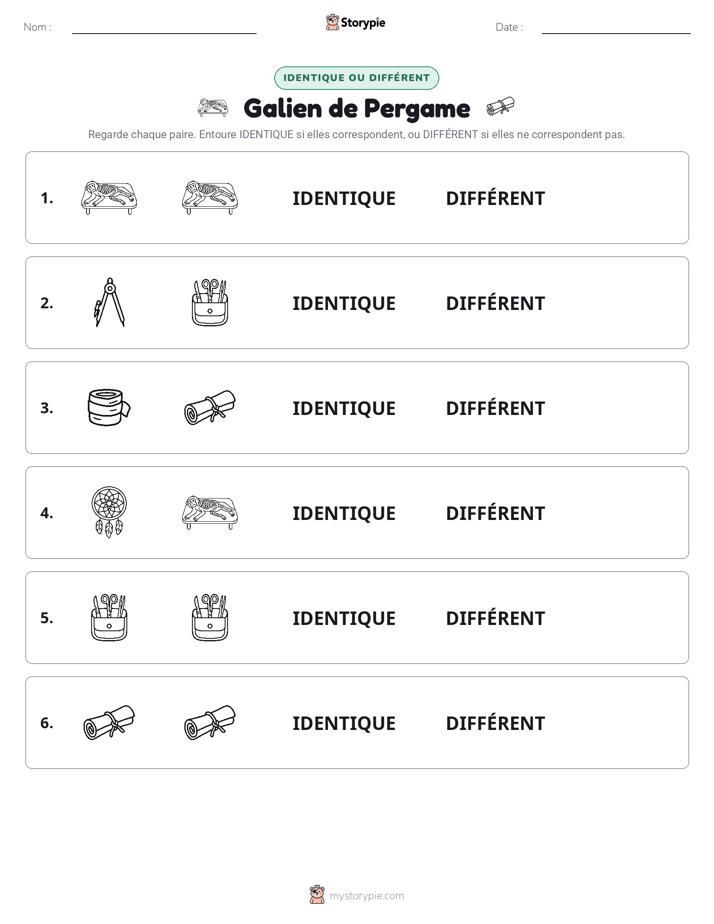Click the scroll icon beside bandage roll
Viewport: 714px width, 924px height.
pyautogui.click(x=210, y=407)
